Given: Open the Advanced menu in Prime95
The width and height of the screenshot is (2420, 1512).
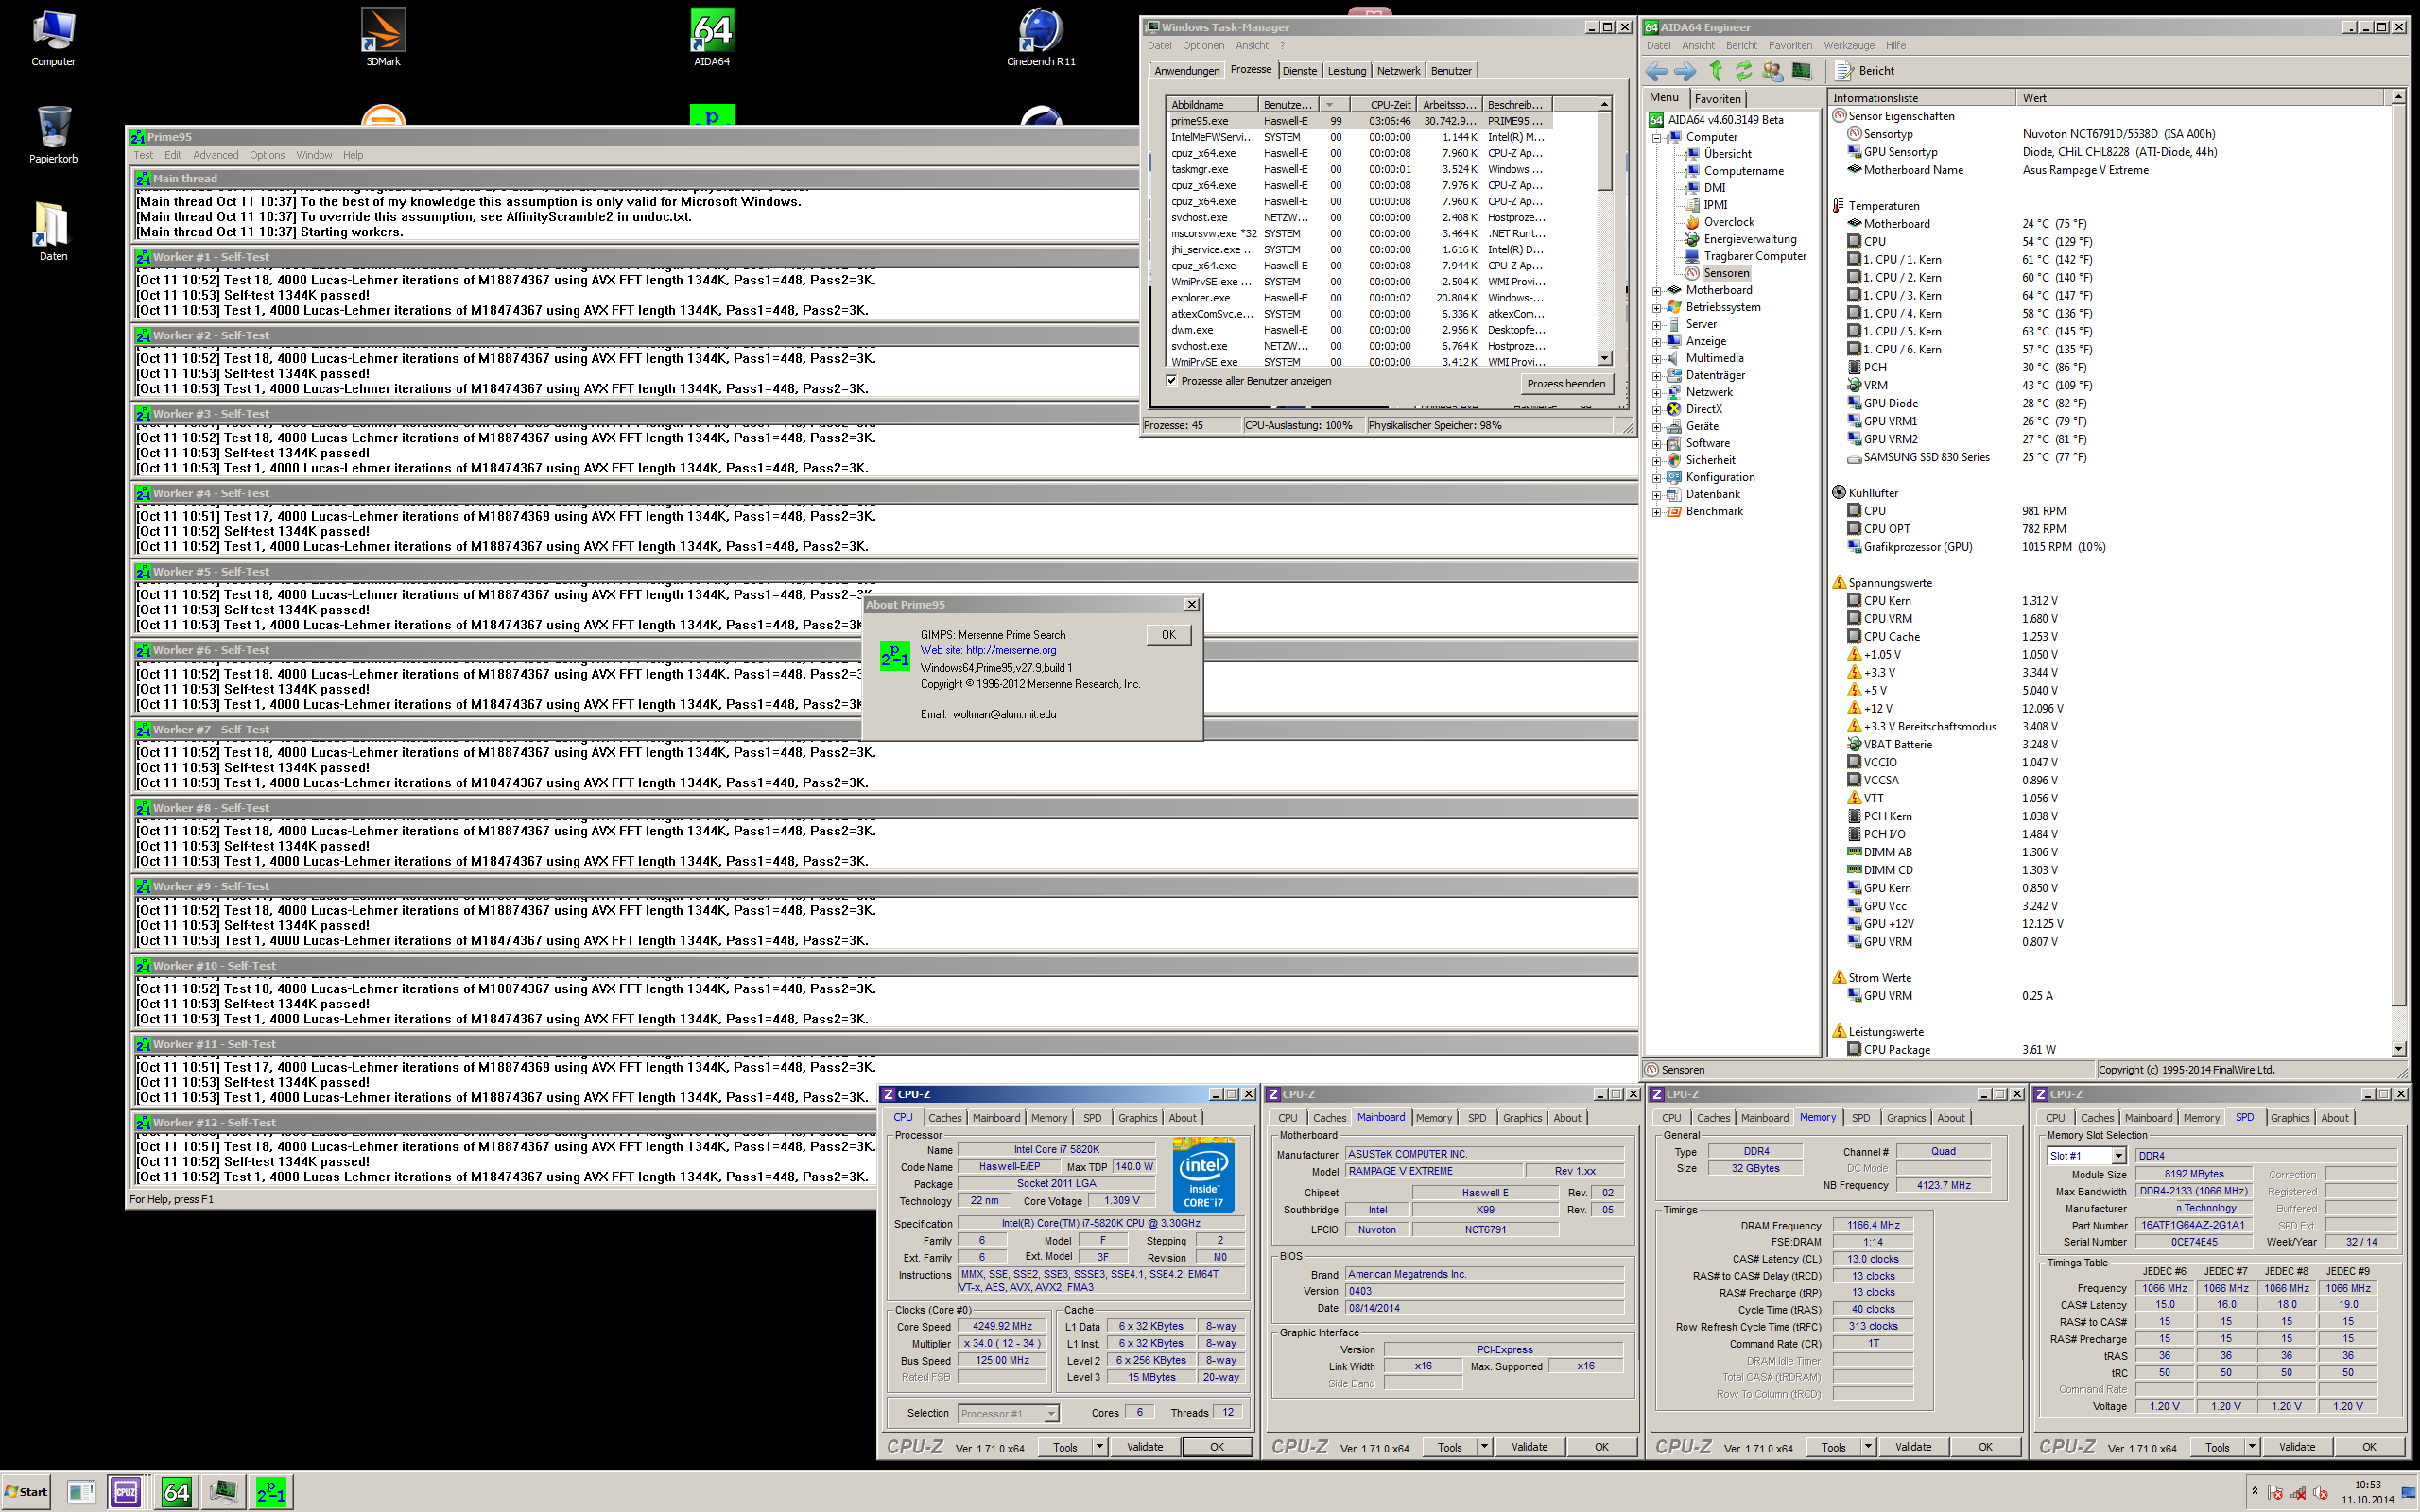Looking at the screenshot, I should tap(215, 155).
